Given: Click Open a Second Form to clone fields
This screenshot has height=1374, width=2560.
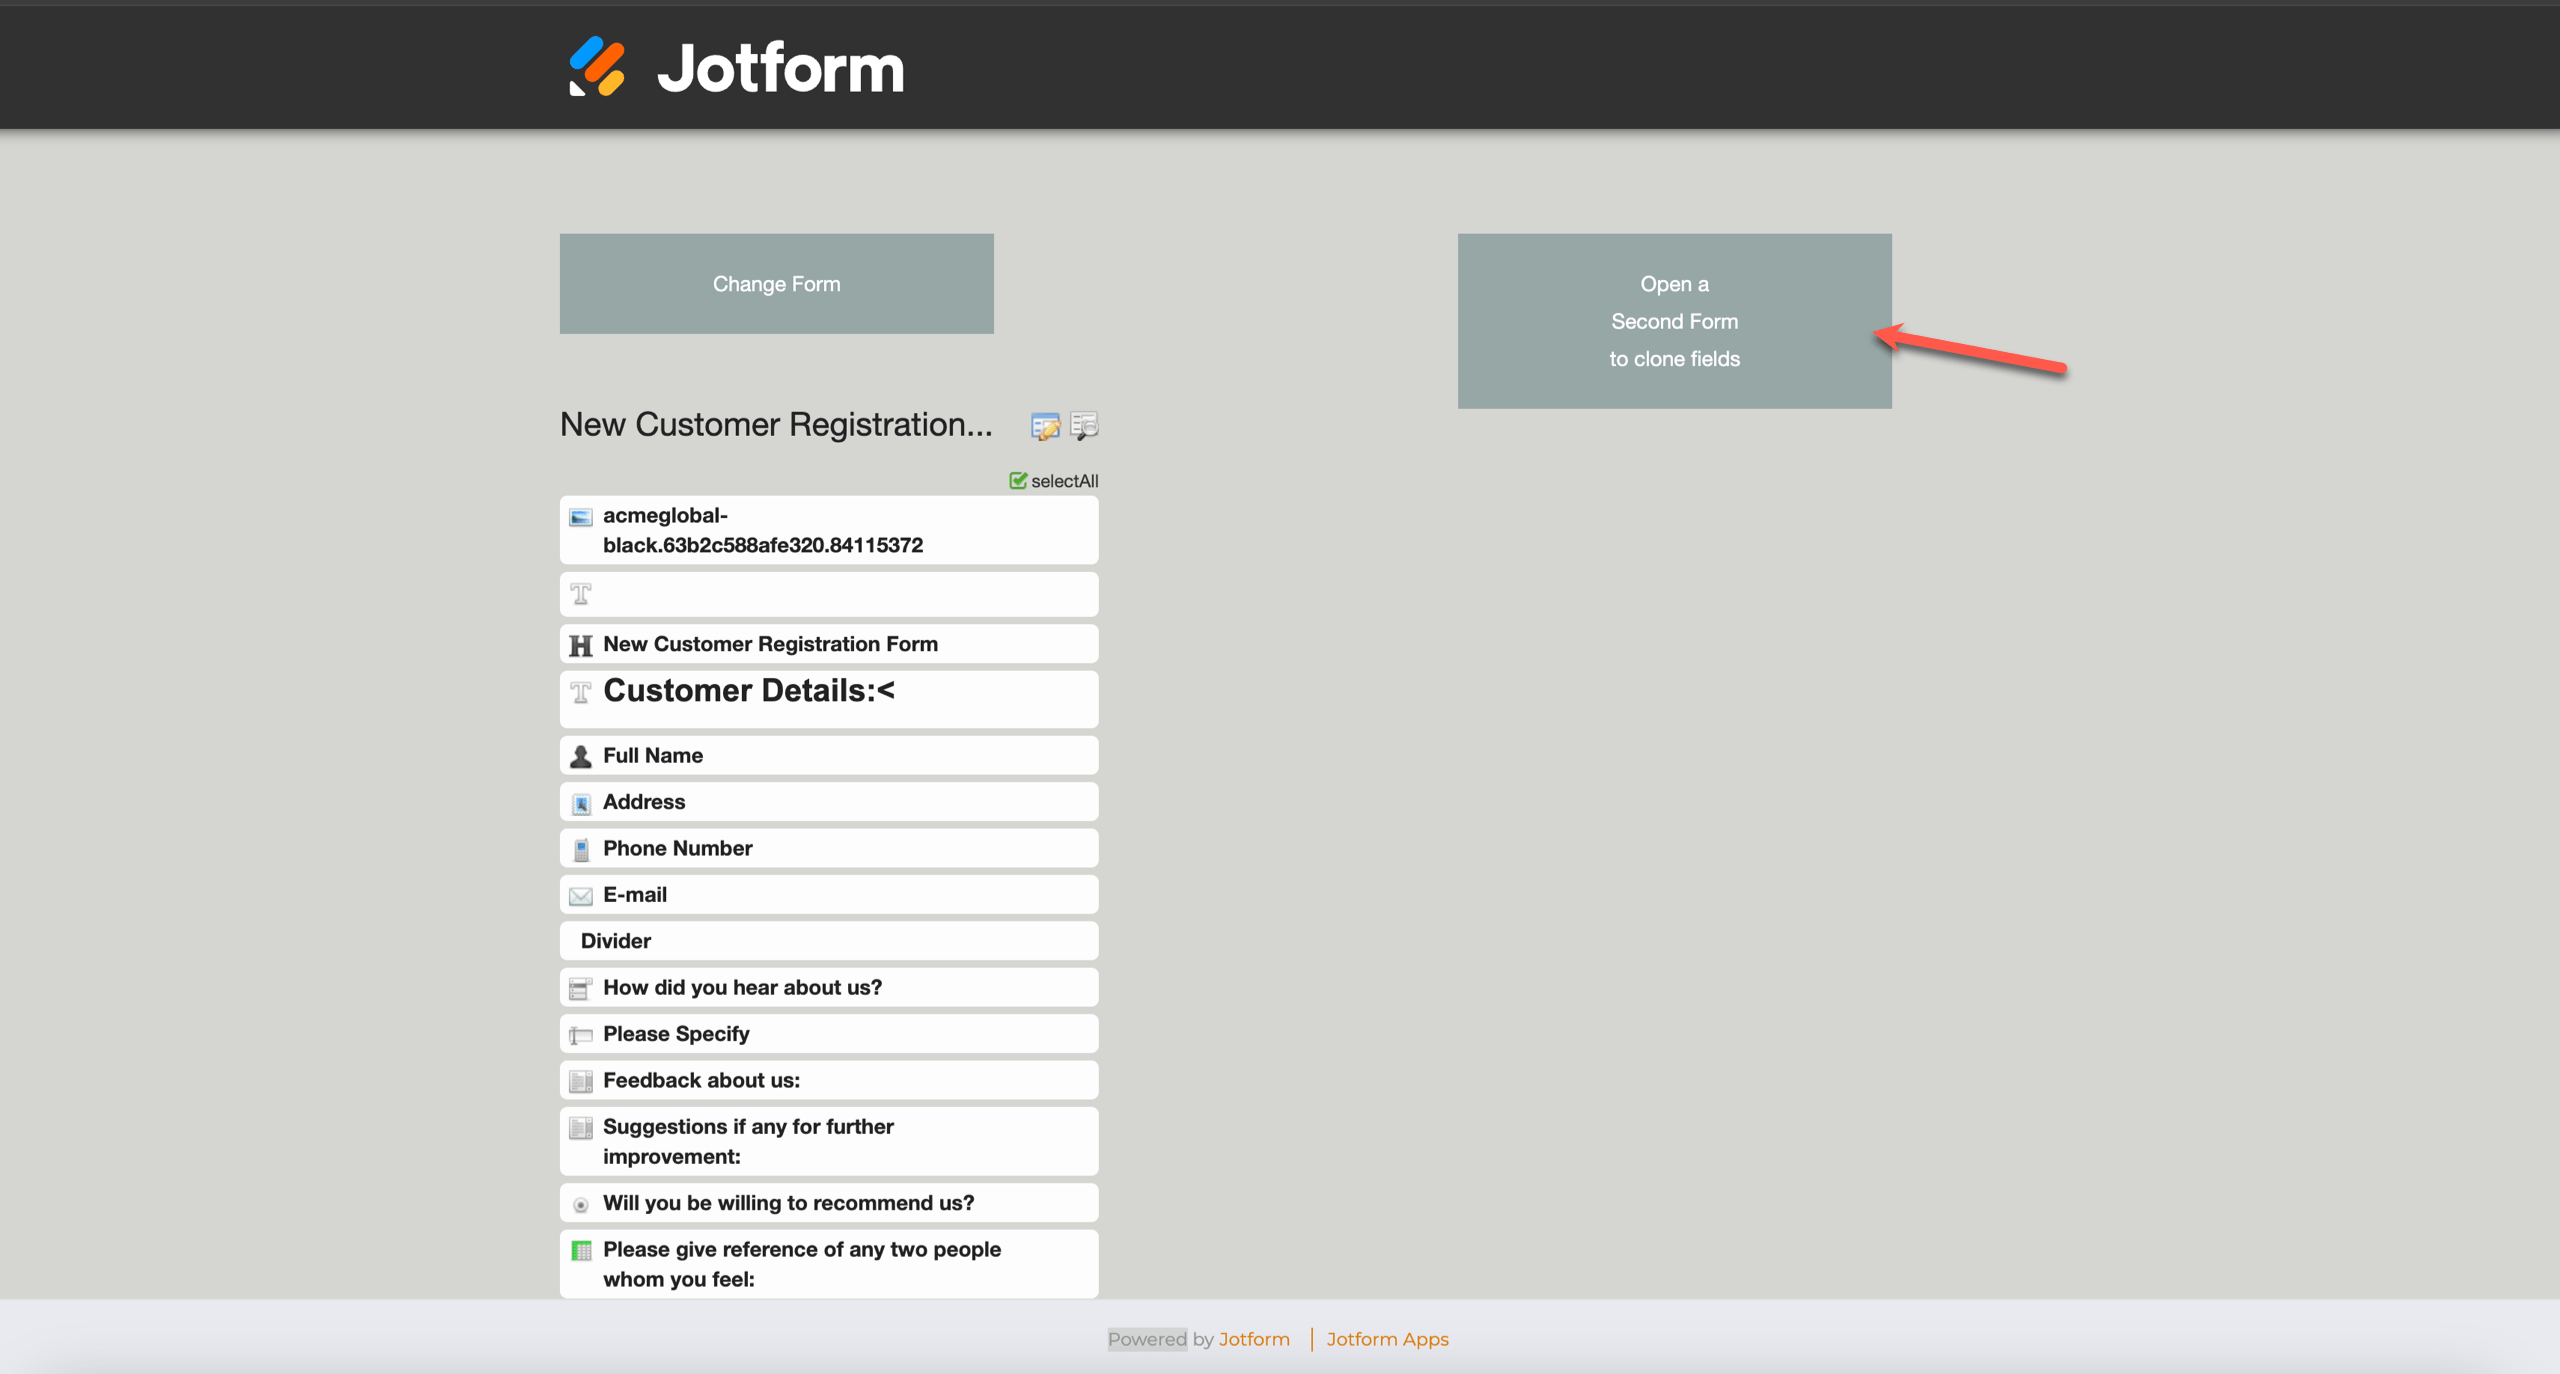Looking at the screenshot, I should tap(1674, 321).
